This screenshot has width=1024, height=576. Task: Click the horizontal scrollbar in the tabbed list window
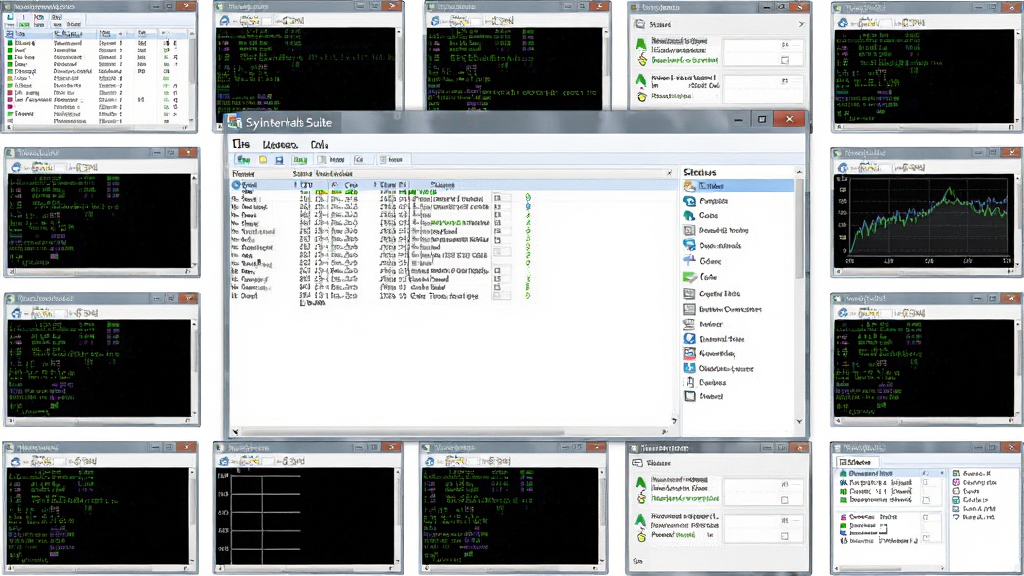[889, 568]
